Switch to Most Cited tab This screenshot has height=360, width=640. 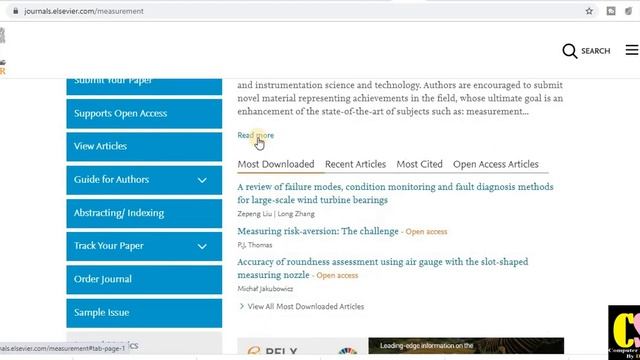pyautogui.click(x=419, y=164)
